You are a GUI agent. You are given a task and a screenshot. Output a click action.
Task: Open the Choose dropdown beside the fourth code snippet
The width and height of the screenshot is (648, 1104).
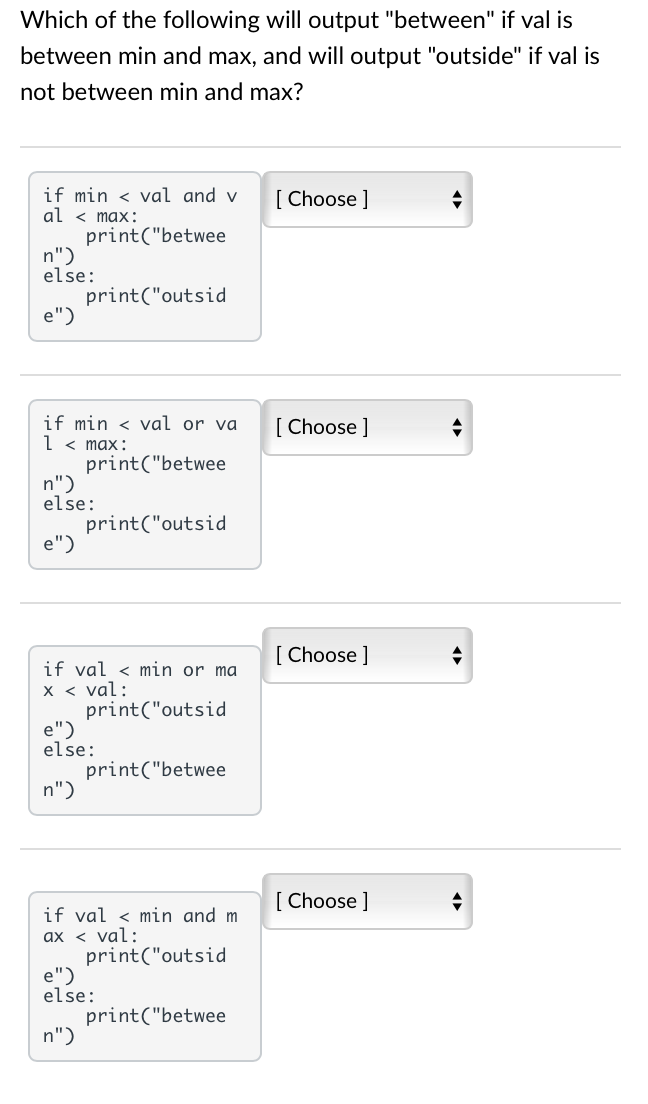[x=360, y=901]
